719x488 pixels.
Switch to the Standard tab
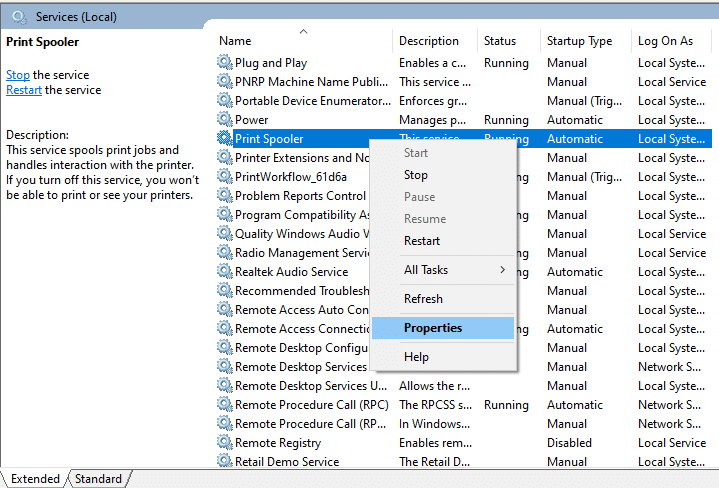98,479
